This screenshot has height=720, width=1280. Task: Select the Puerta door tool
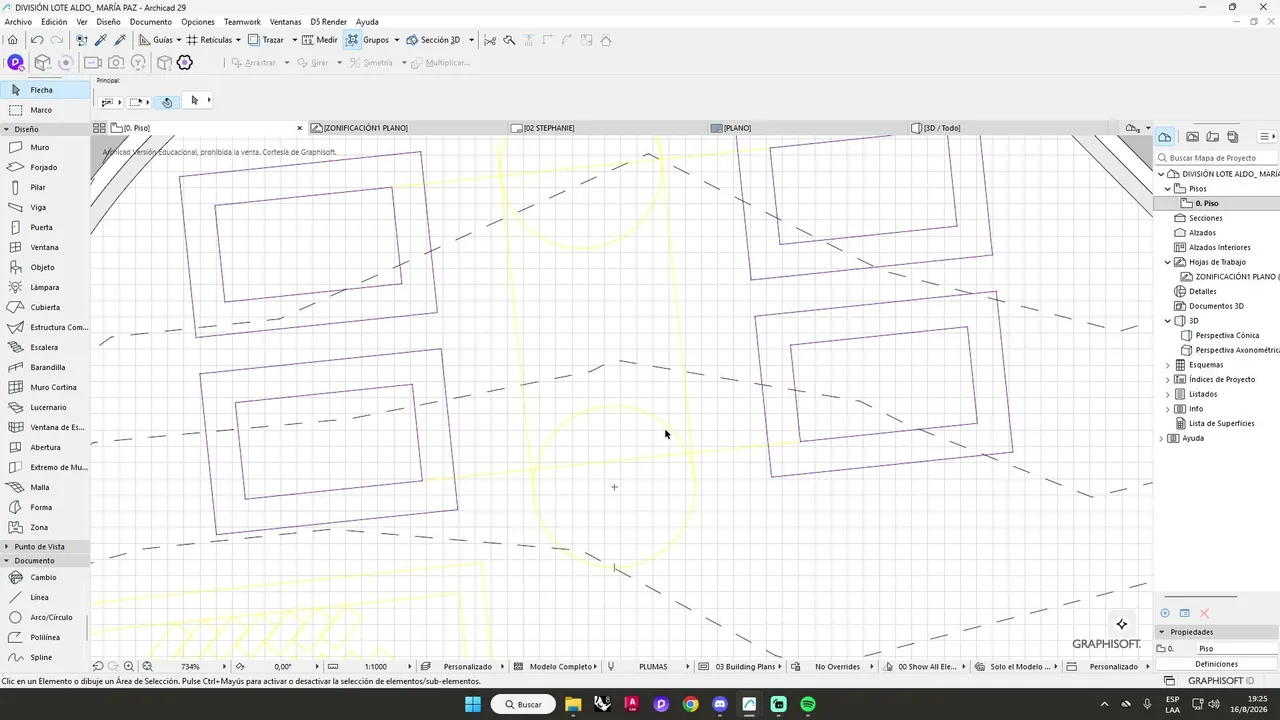coord(45,227)
